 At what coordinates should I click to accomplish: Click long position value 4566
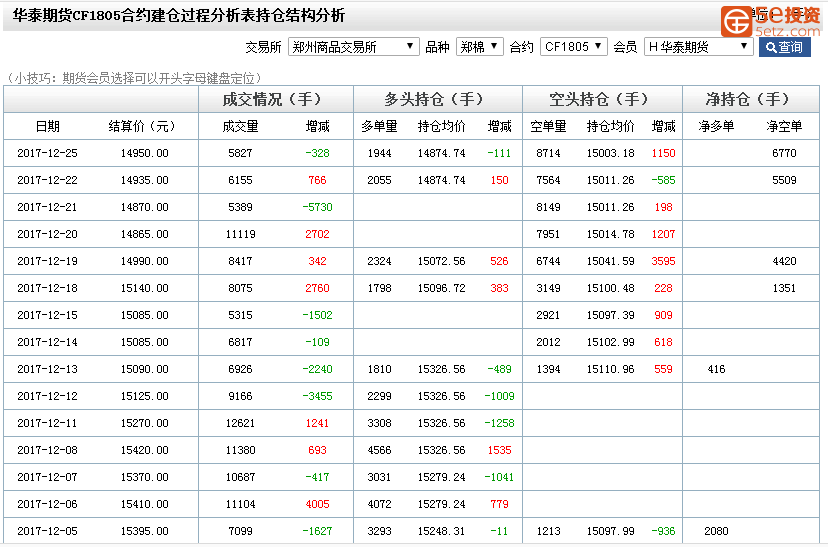coord(379,450)
